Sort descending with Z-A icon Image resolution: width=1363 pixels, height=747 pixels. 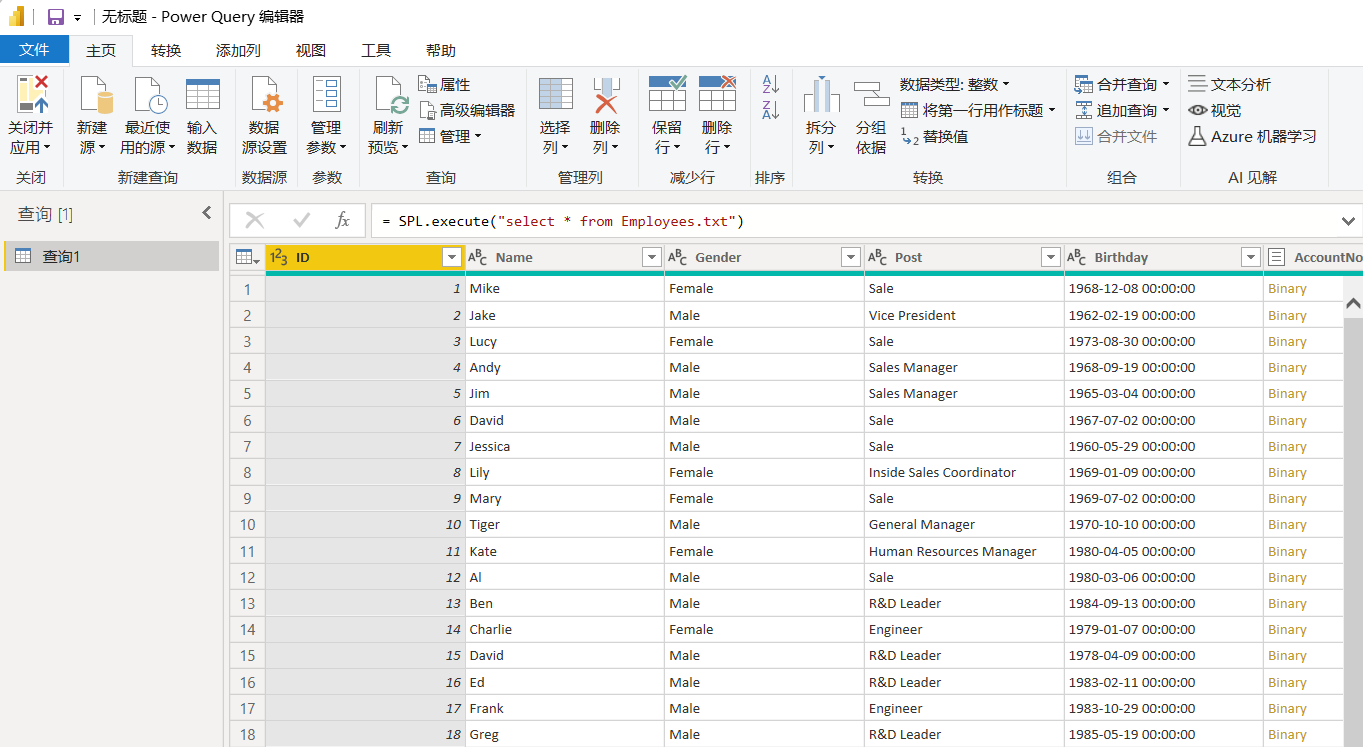[x=770, y=110]
